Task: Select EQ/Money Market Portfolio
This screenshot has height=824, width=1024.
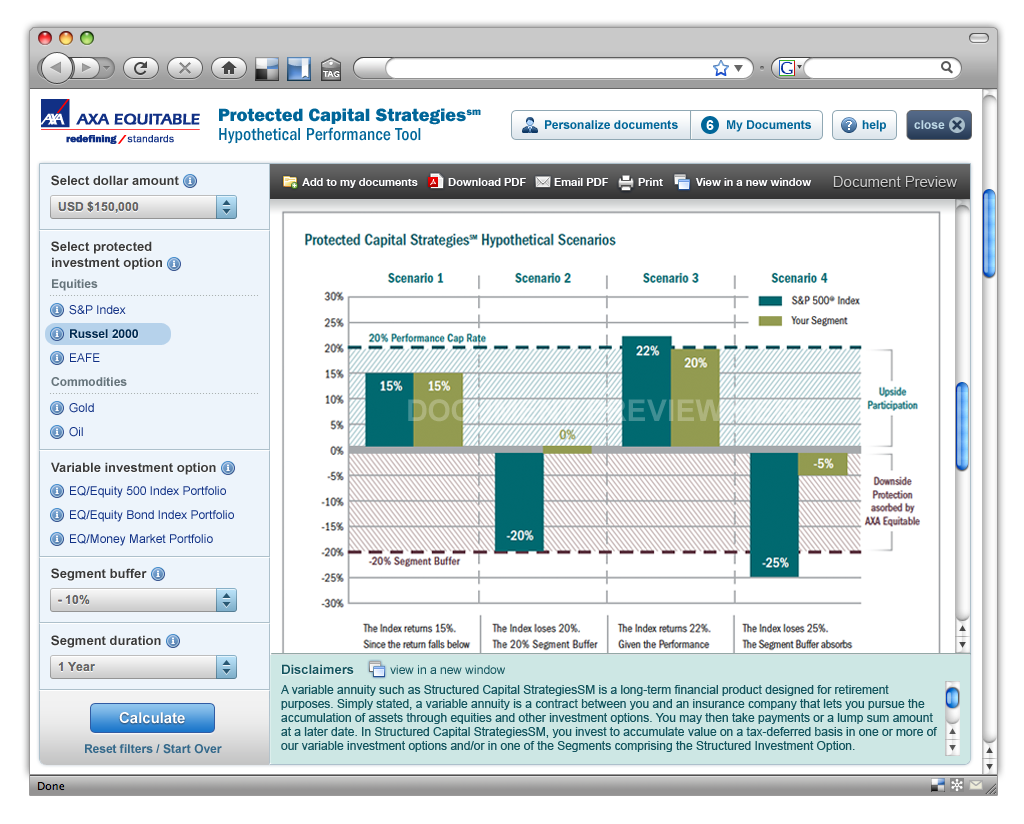Action: (141, 539)
